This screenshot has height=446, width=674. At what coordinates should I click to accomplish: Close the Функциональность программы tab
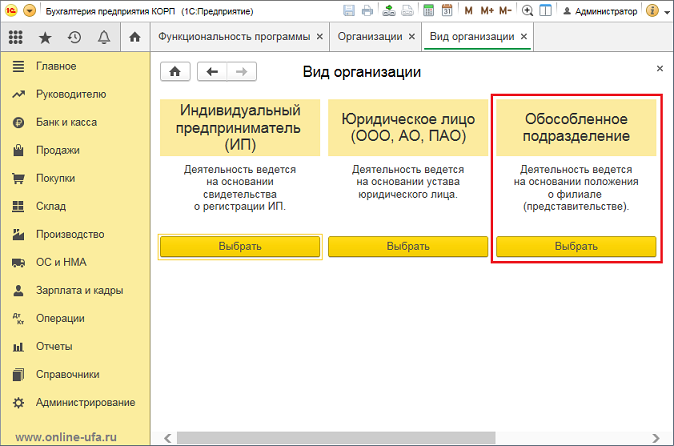(x=320, y=37)
